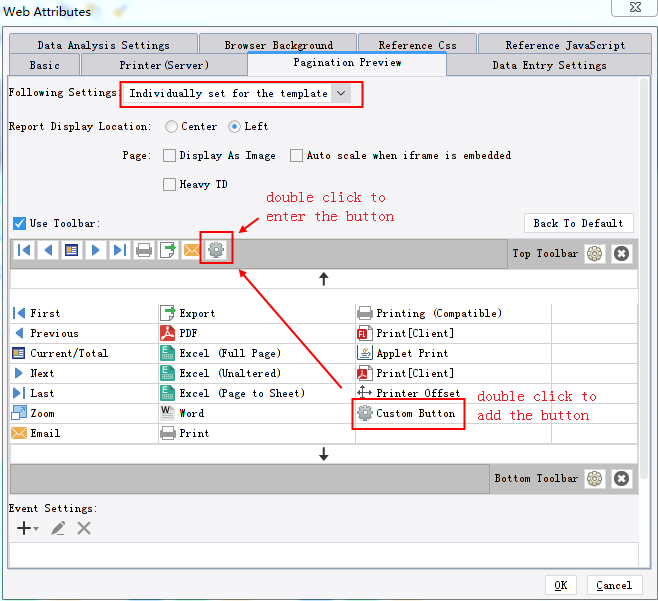This screenshot has height=601, width=658.
Task: Select Excel (Full Page) export option
Action: 257,353
